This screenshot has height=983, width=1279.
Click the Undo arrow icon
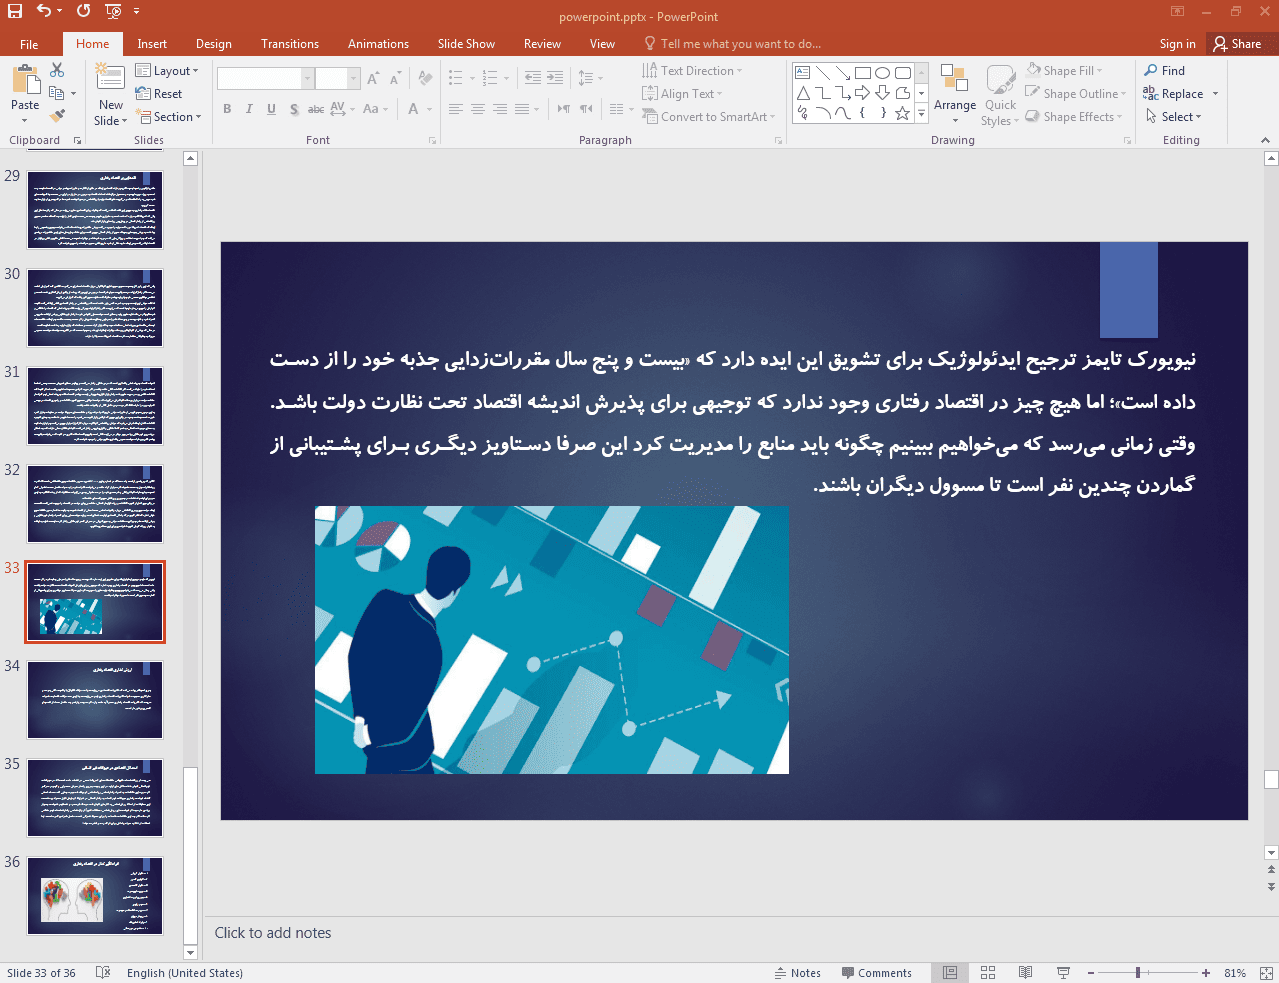[x=44, y=11]
